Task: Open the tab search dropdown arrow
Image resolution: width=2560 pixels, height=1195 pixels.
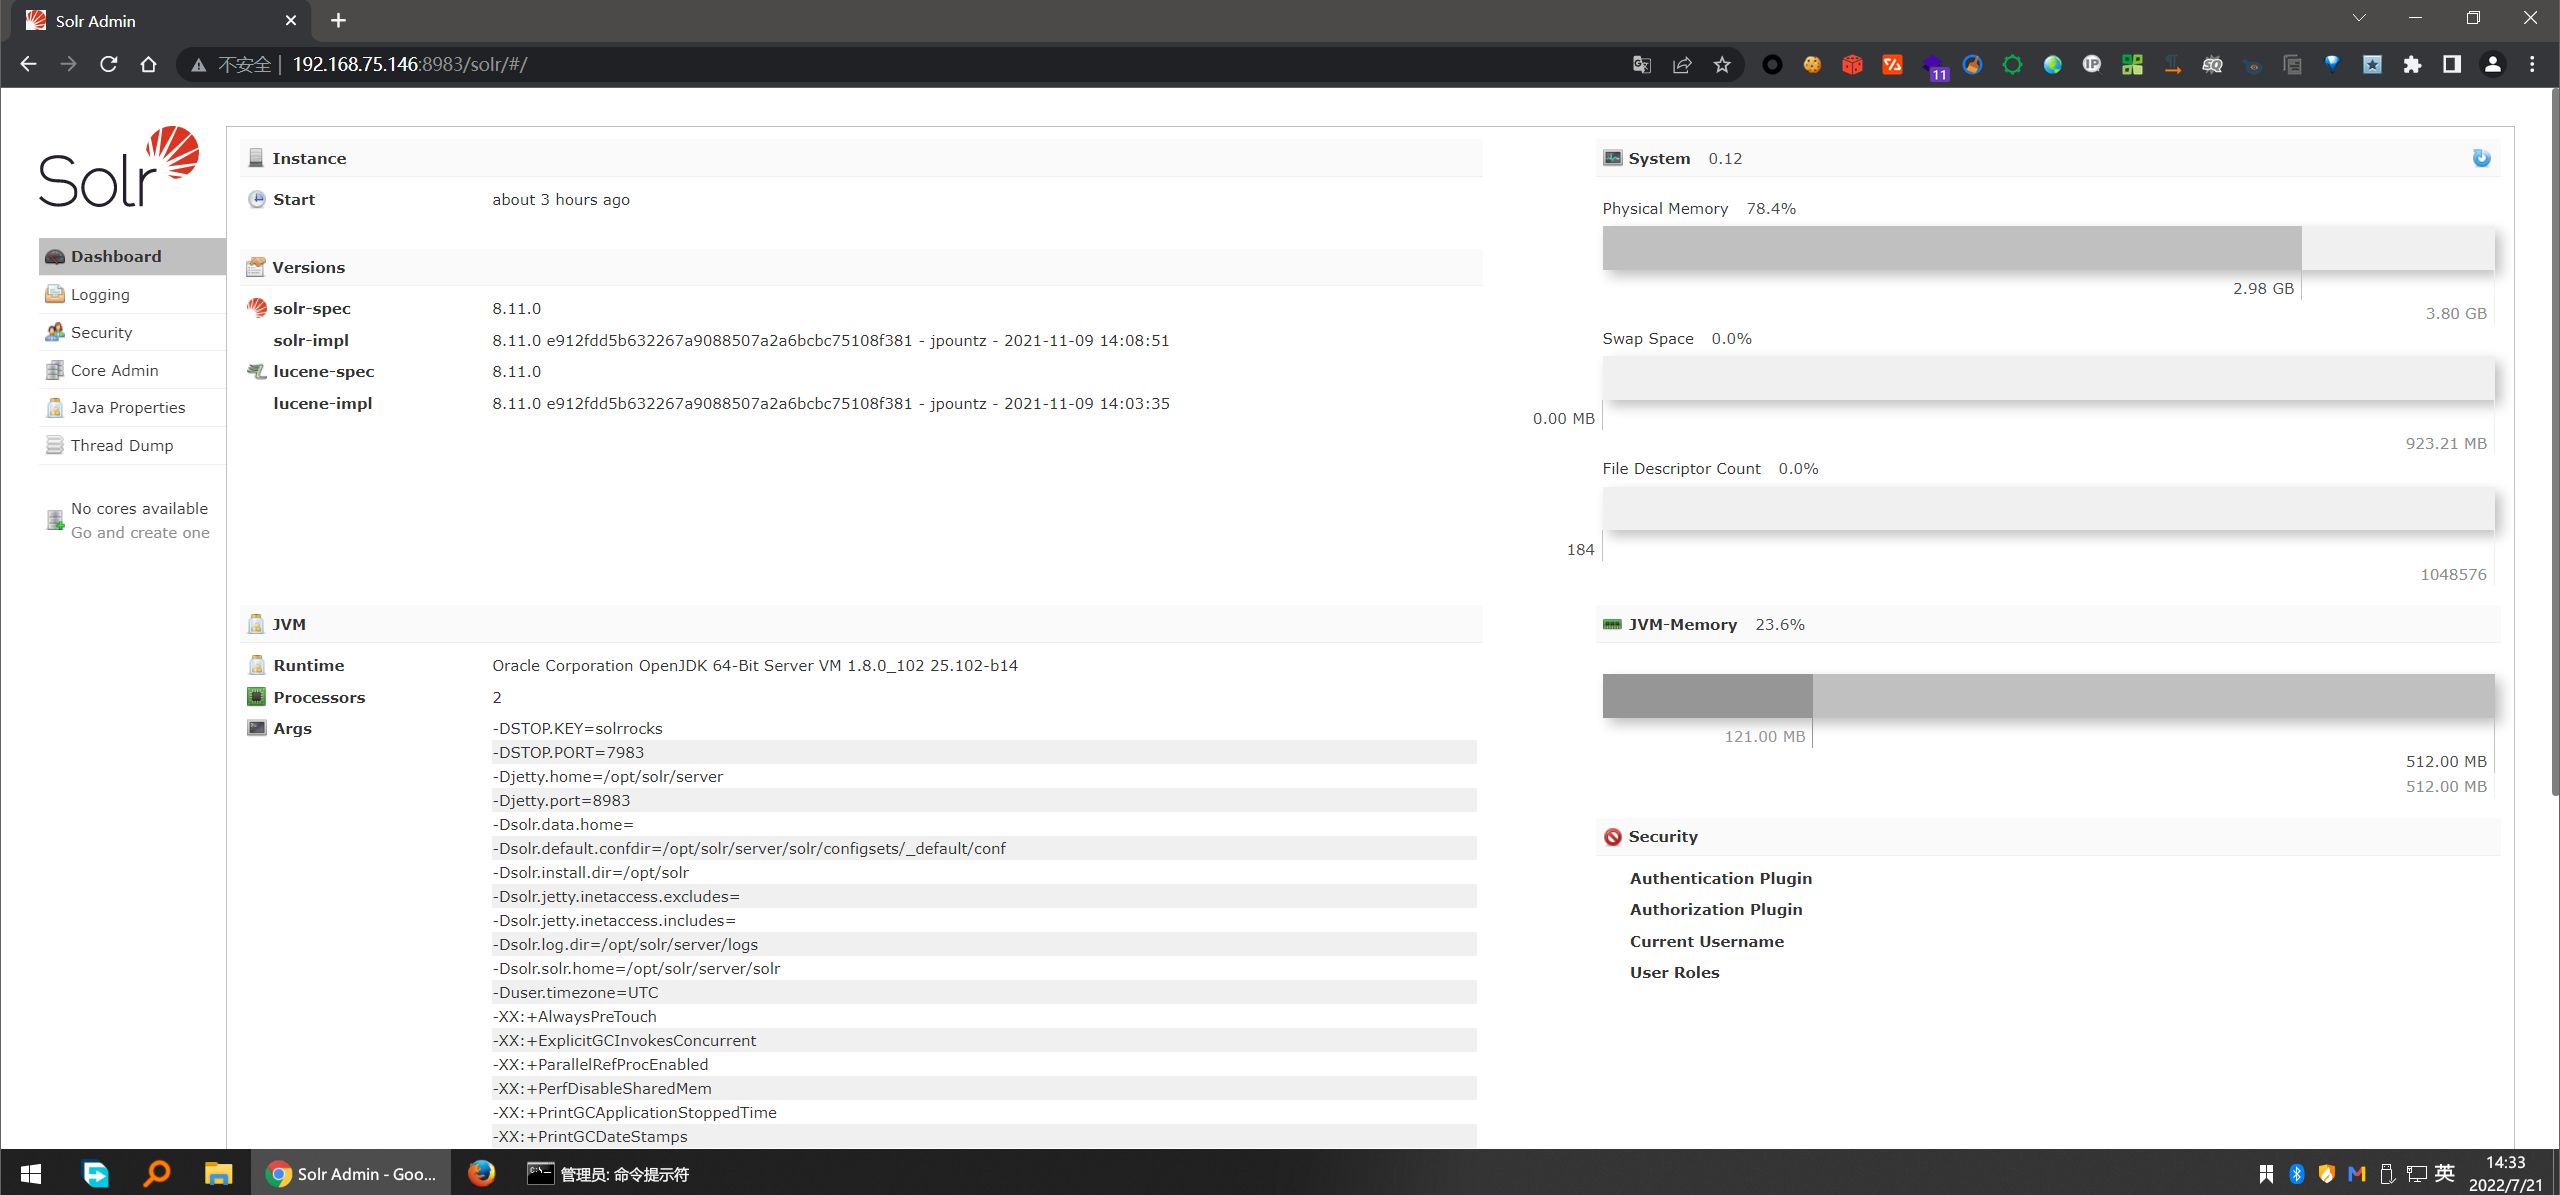Action: [x=2359, y=18]
